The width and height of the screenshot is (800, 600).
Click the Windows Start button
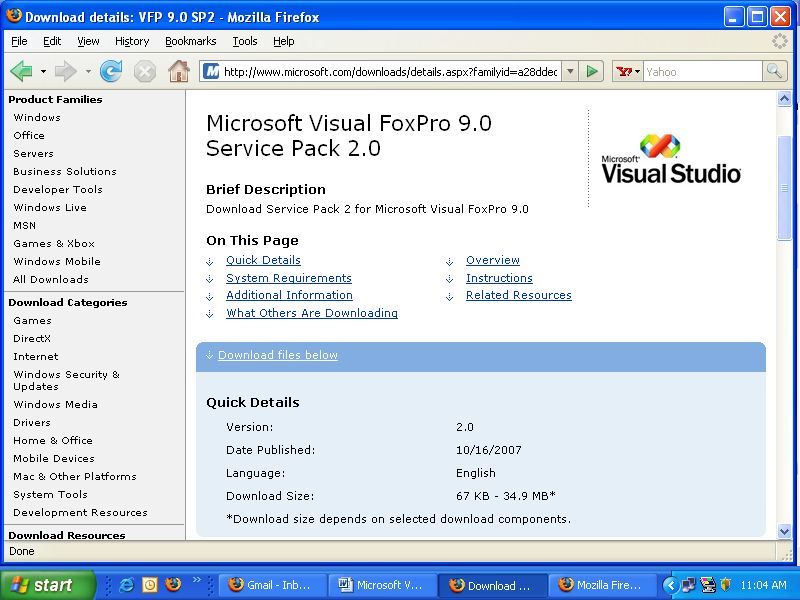pyautogui.click(x=47, y=585)
